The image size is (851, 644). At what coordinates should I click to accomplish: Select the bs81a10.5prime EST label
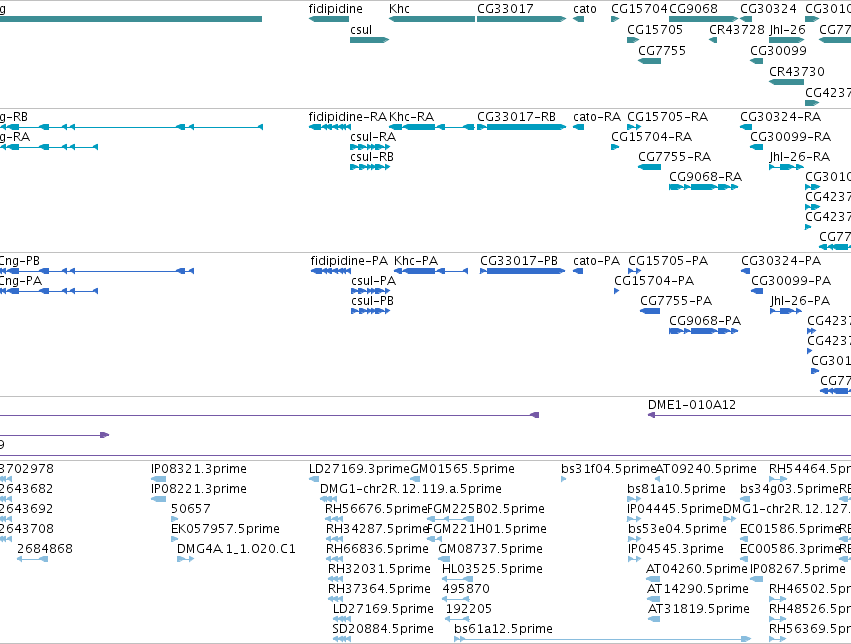coord(676,489)
